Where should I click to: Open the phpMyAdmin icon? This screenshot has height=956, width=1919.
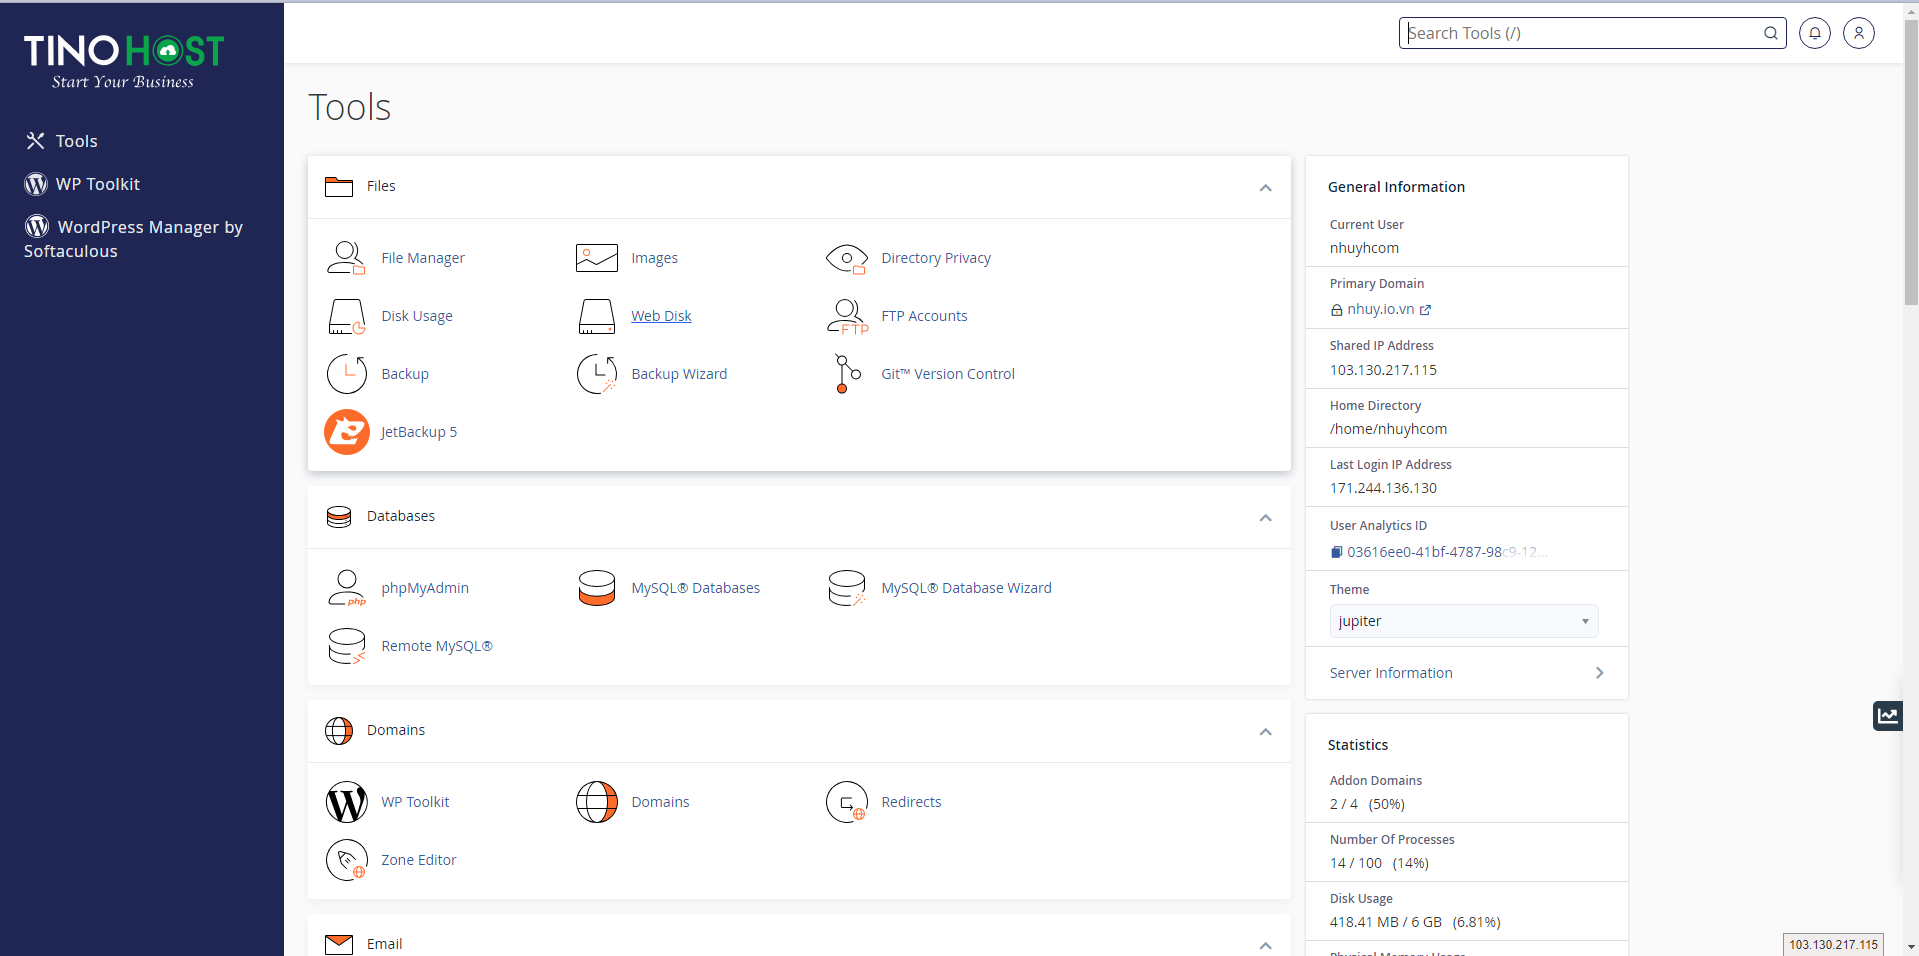(x=346, y=588)
